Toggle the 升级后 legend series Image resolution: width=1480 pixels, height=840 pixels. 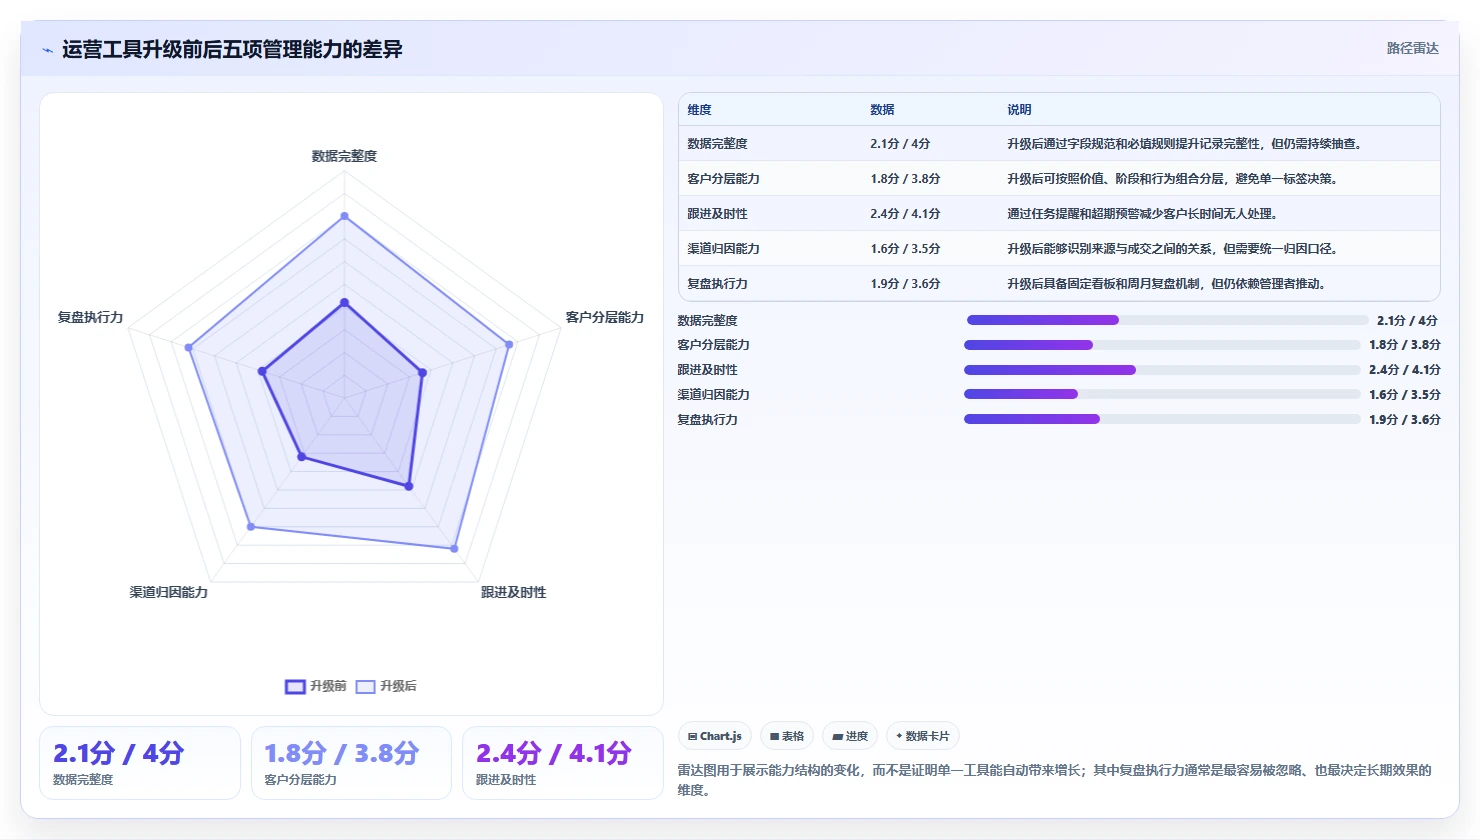386,686
